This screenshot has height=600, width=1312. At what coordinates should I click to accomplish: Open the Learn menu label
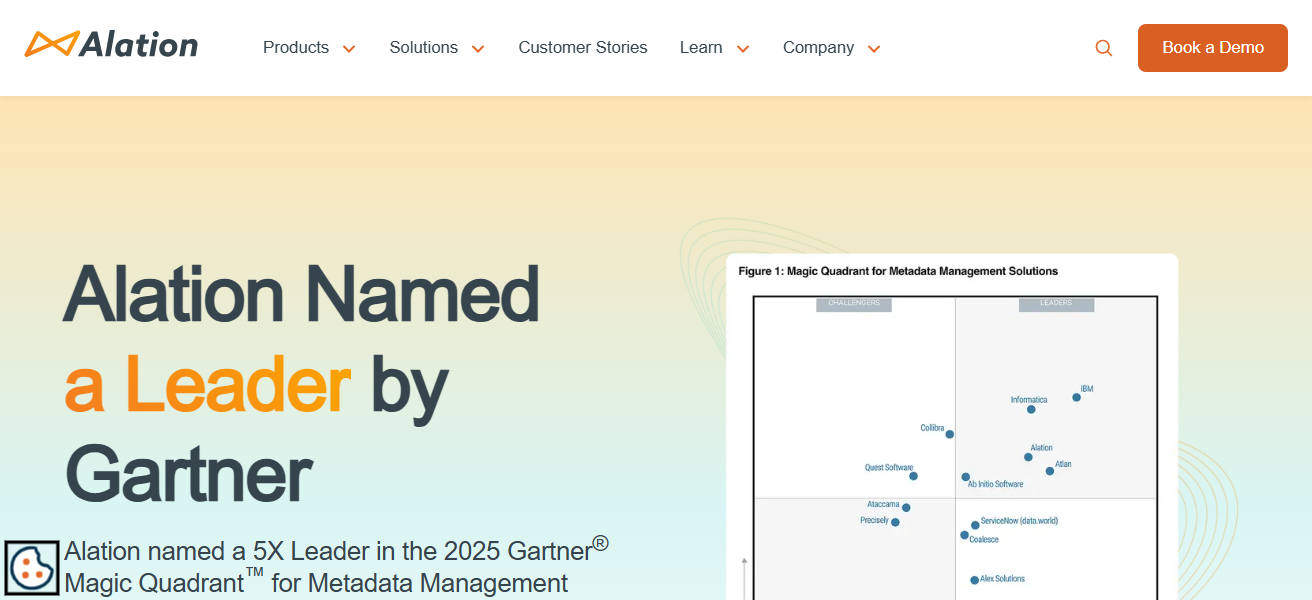coord(700,48)
